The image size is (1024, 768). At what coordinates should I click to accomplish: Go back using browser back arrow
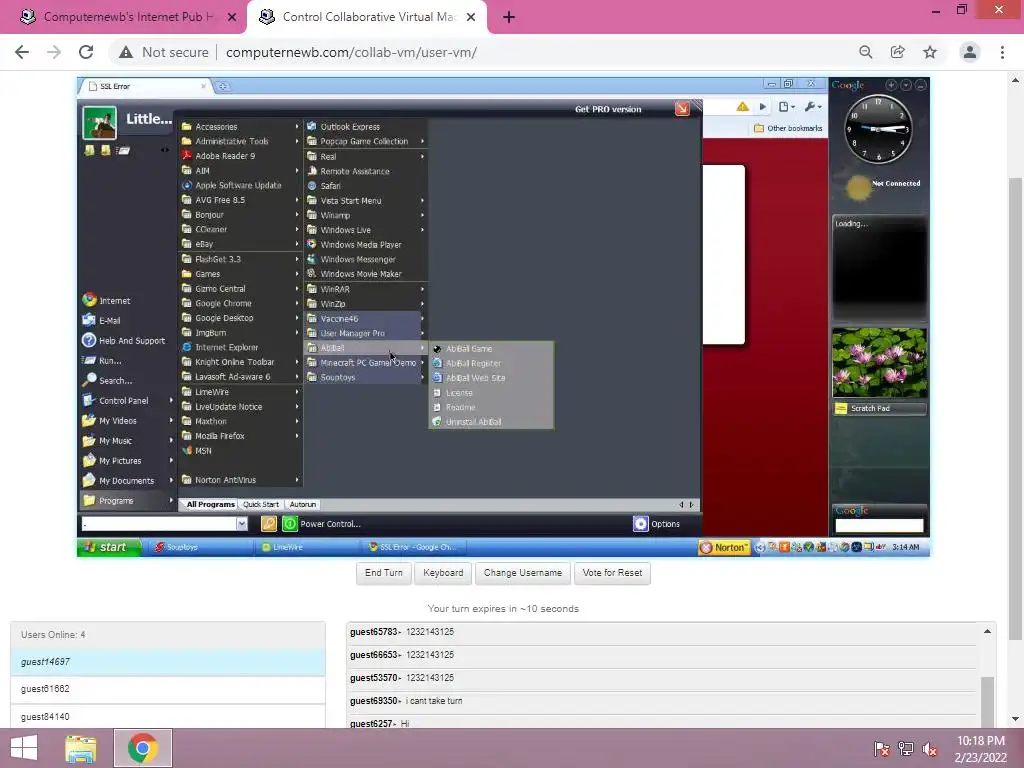(x=22, y=52)
